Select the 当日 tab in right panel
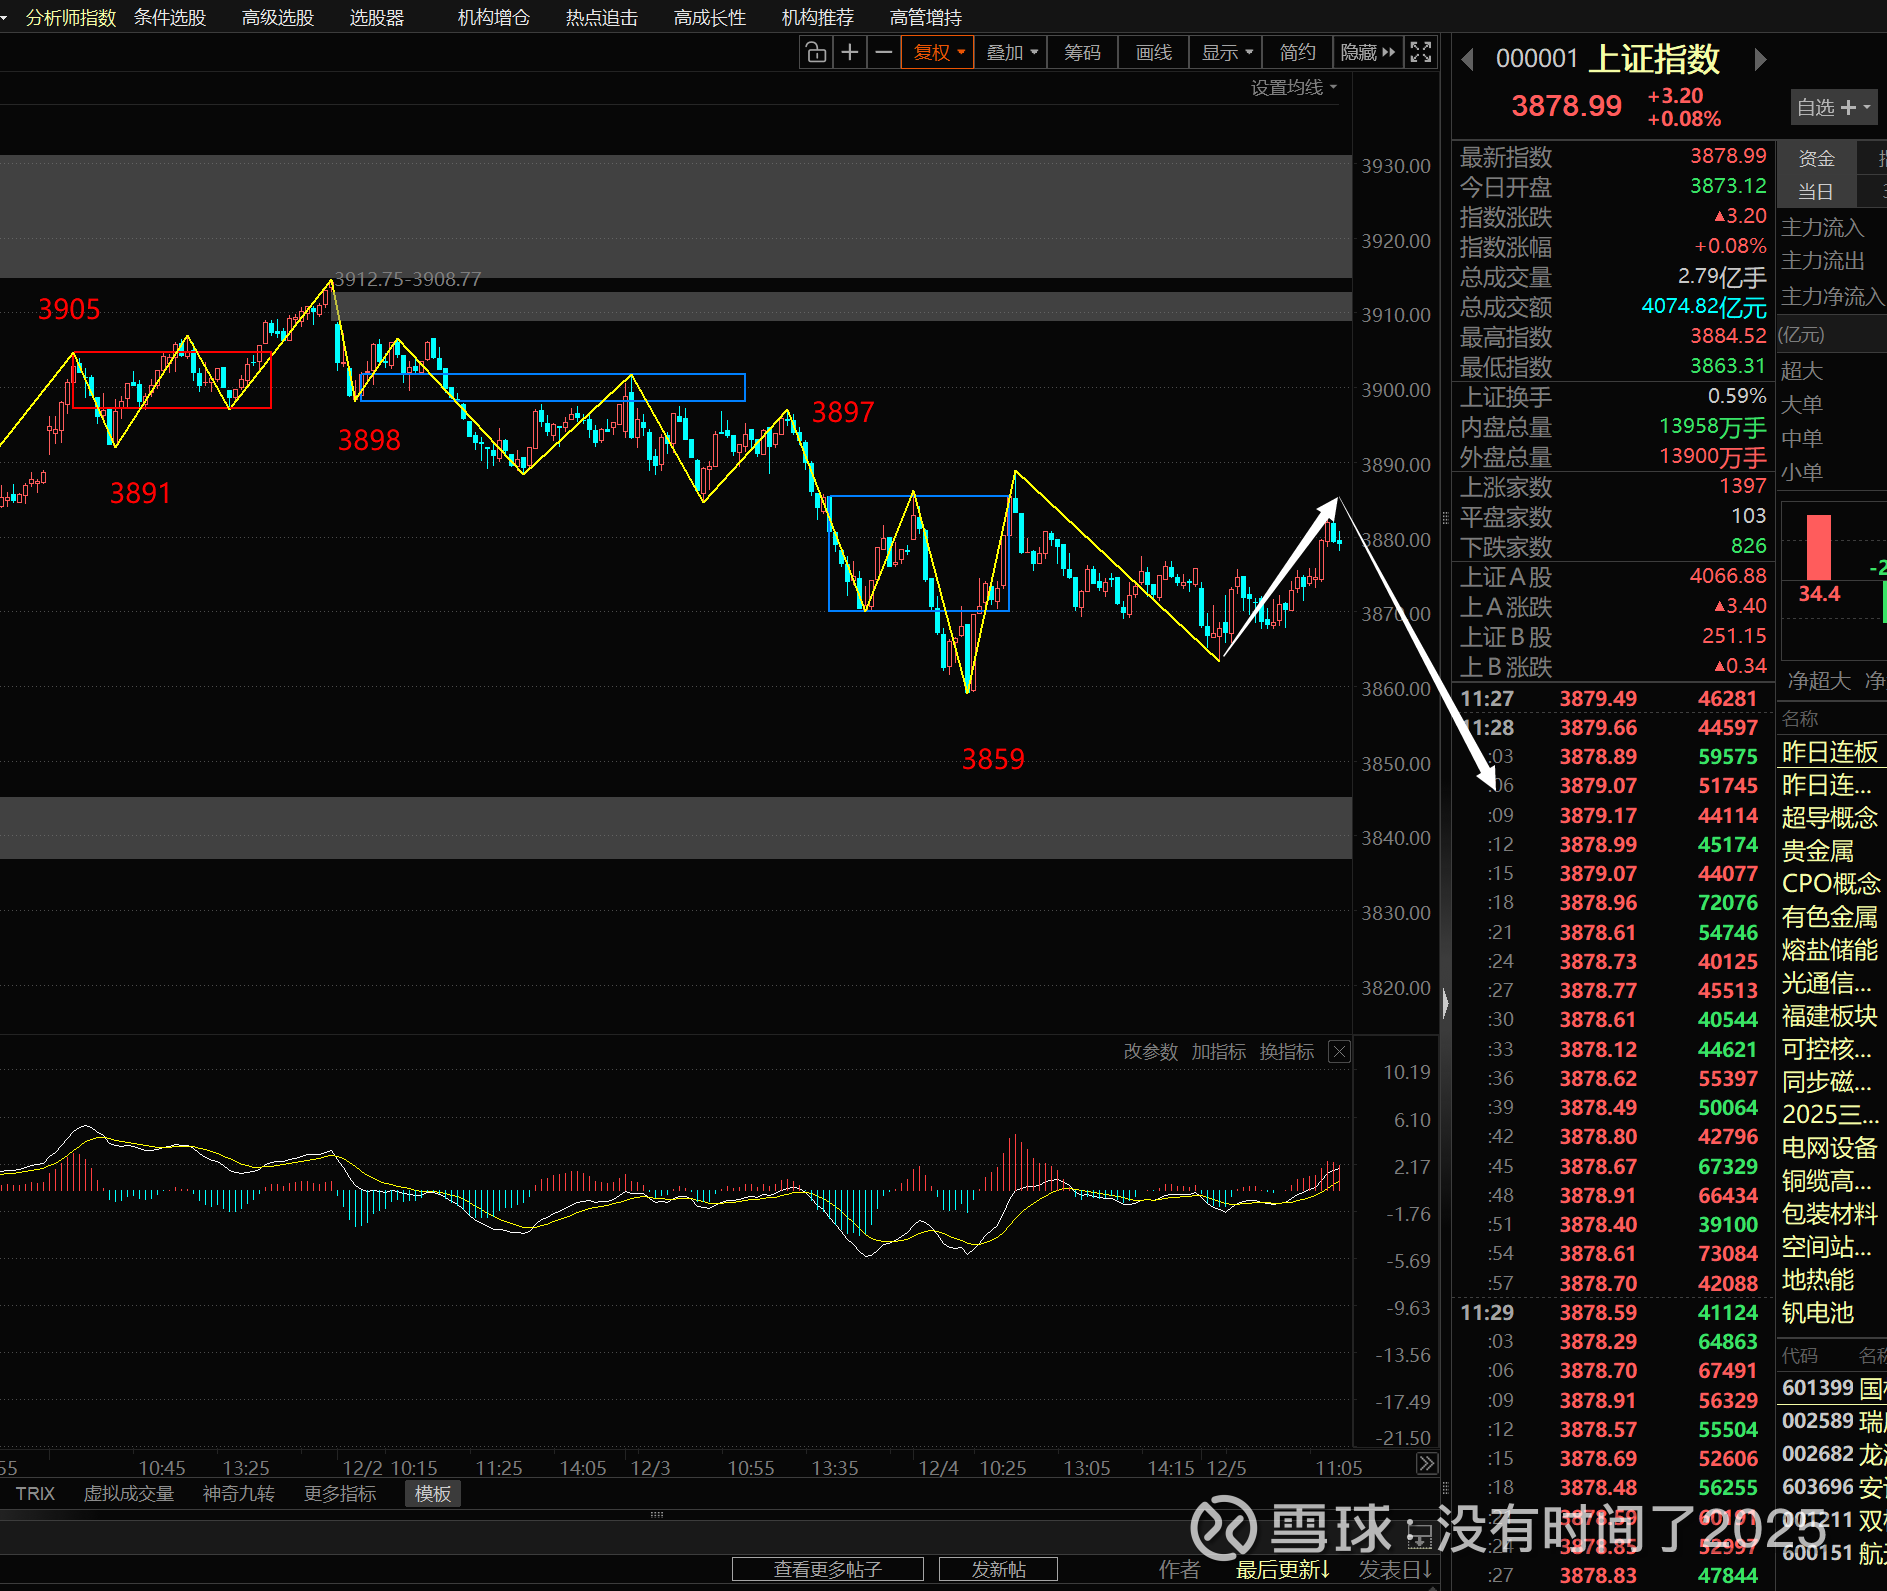This screenshot has height=1591, width=1887. tap(1816, 191)
